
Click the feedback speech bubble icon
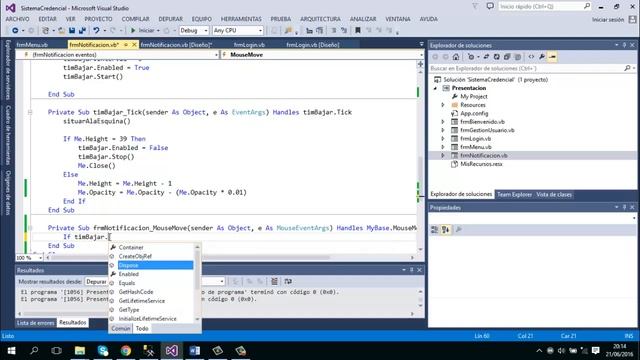[490, 6]
